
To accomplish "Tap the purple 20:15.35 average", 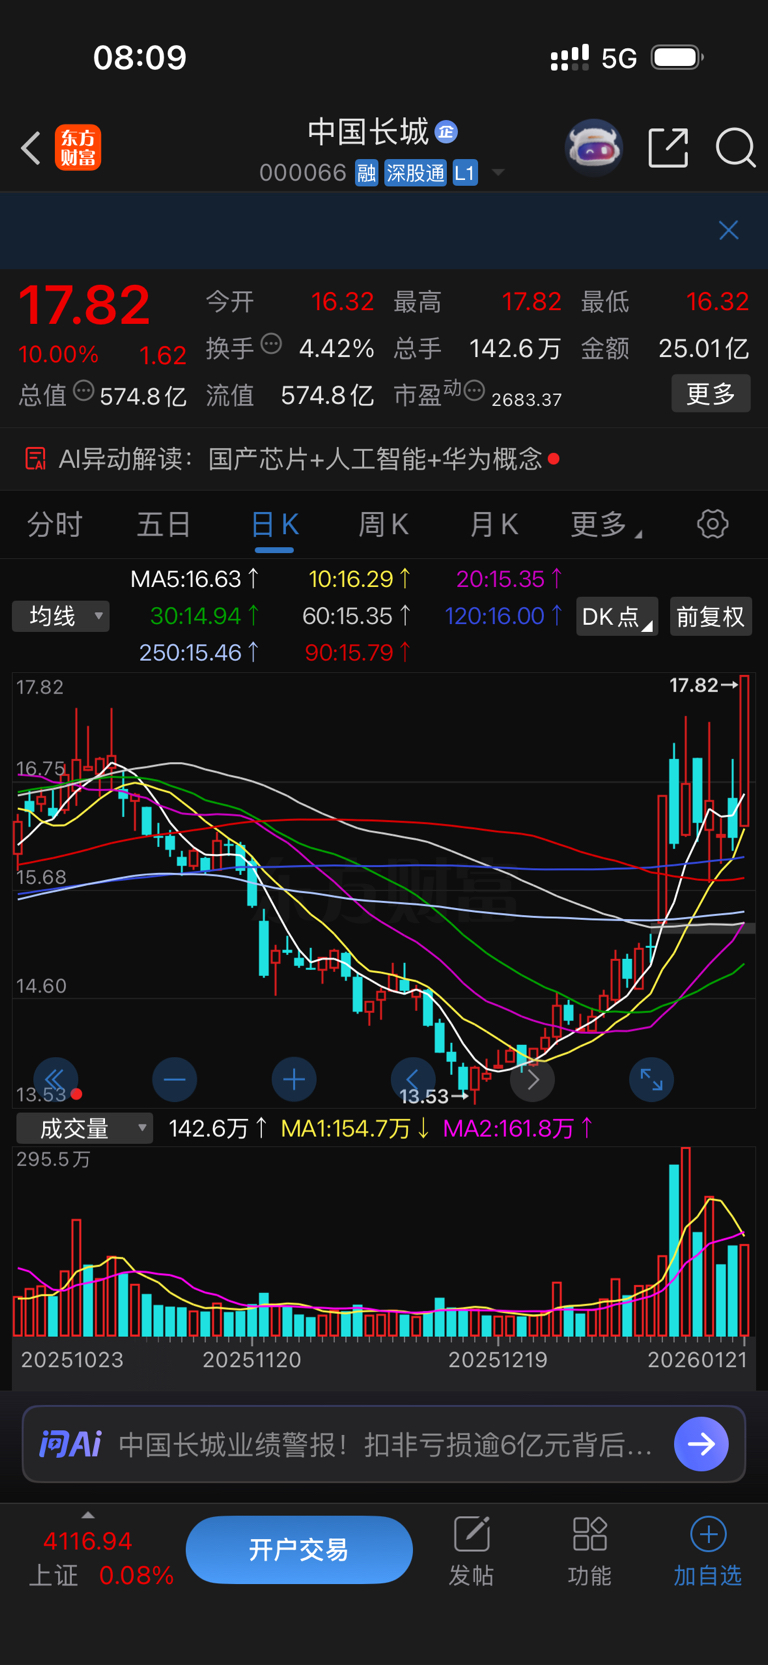I will click(x=510, y=579).
